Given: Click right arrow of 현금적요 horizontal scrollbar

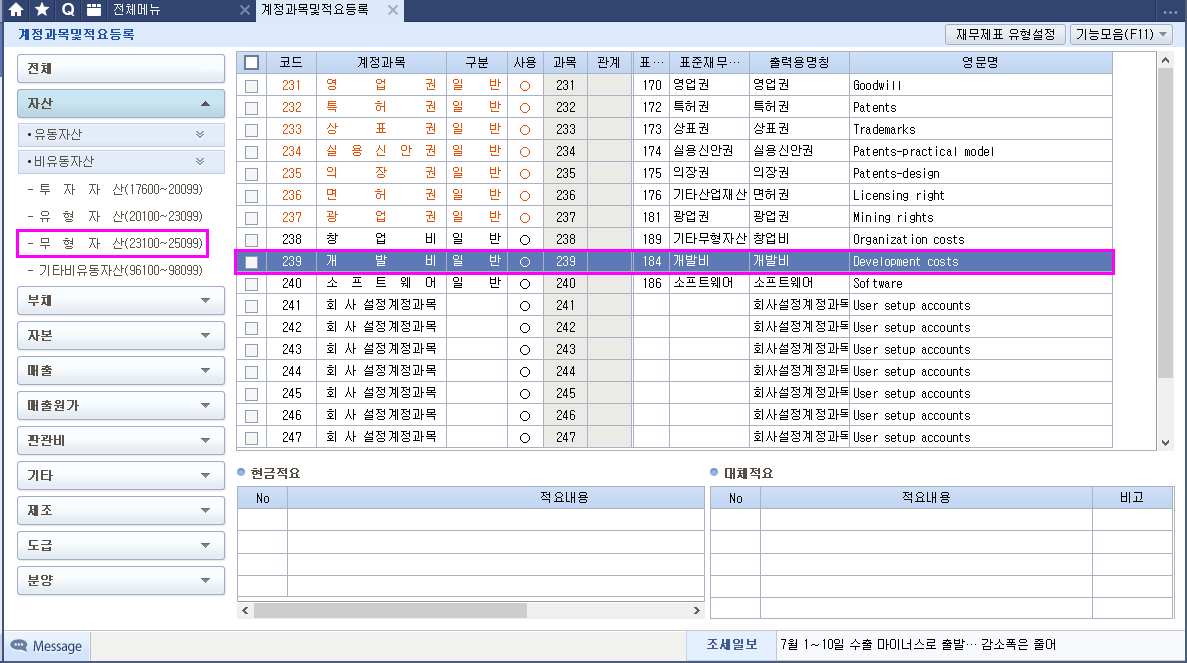Looking at the screenshot, I should coord(696,610).
